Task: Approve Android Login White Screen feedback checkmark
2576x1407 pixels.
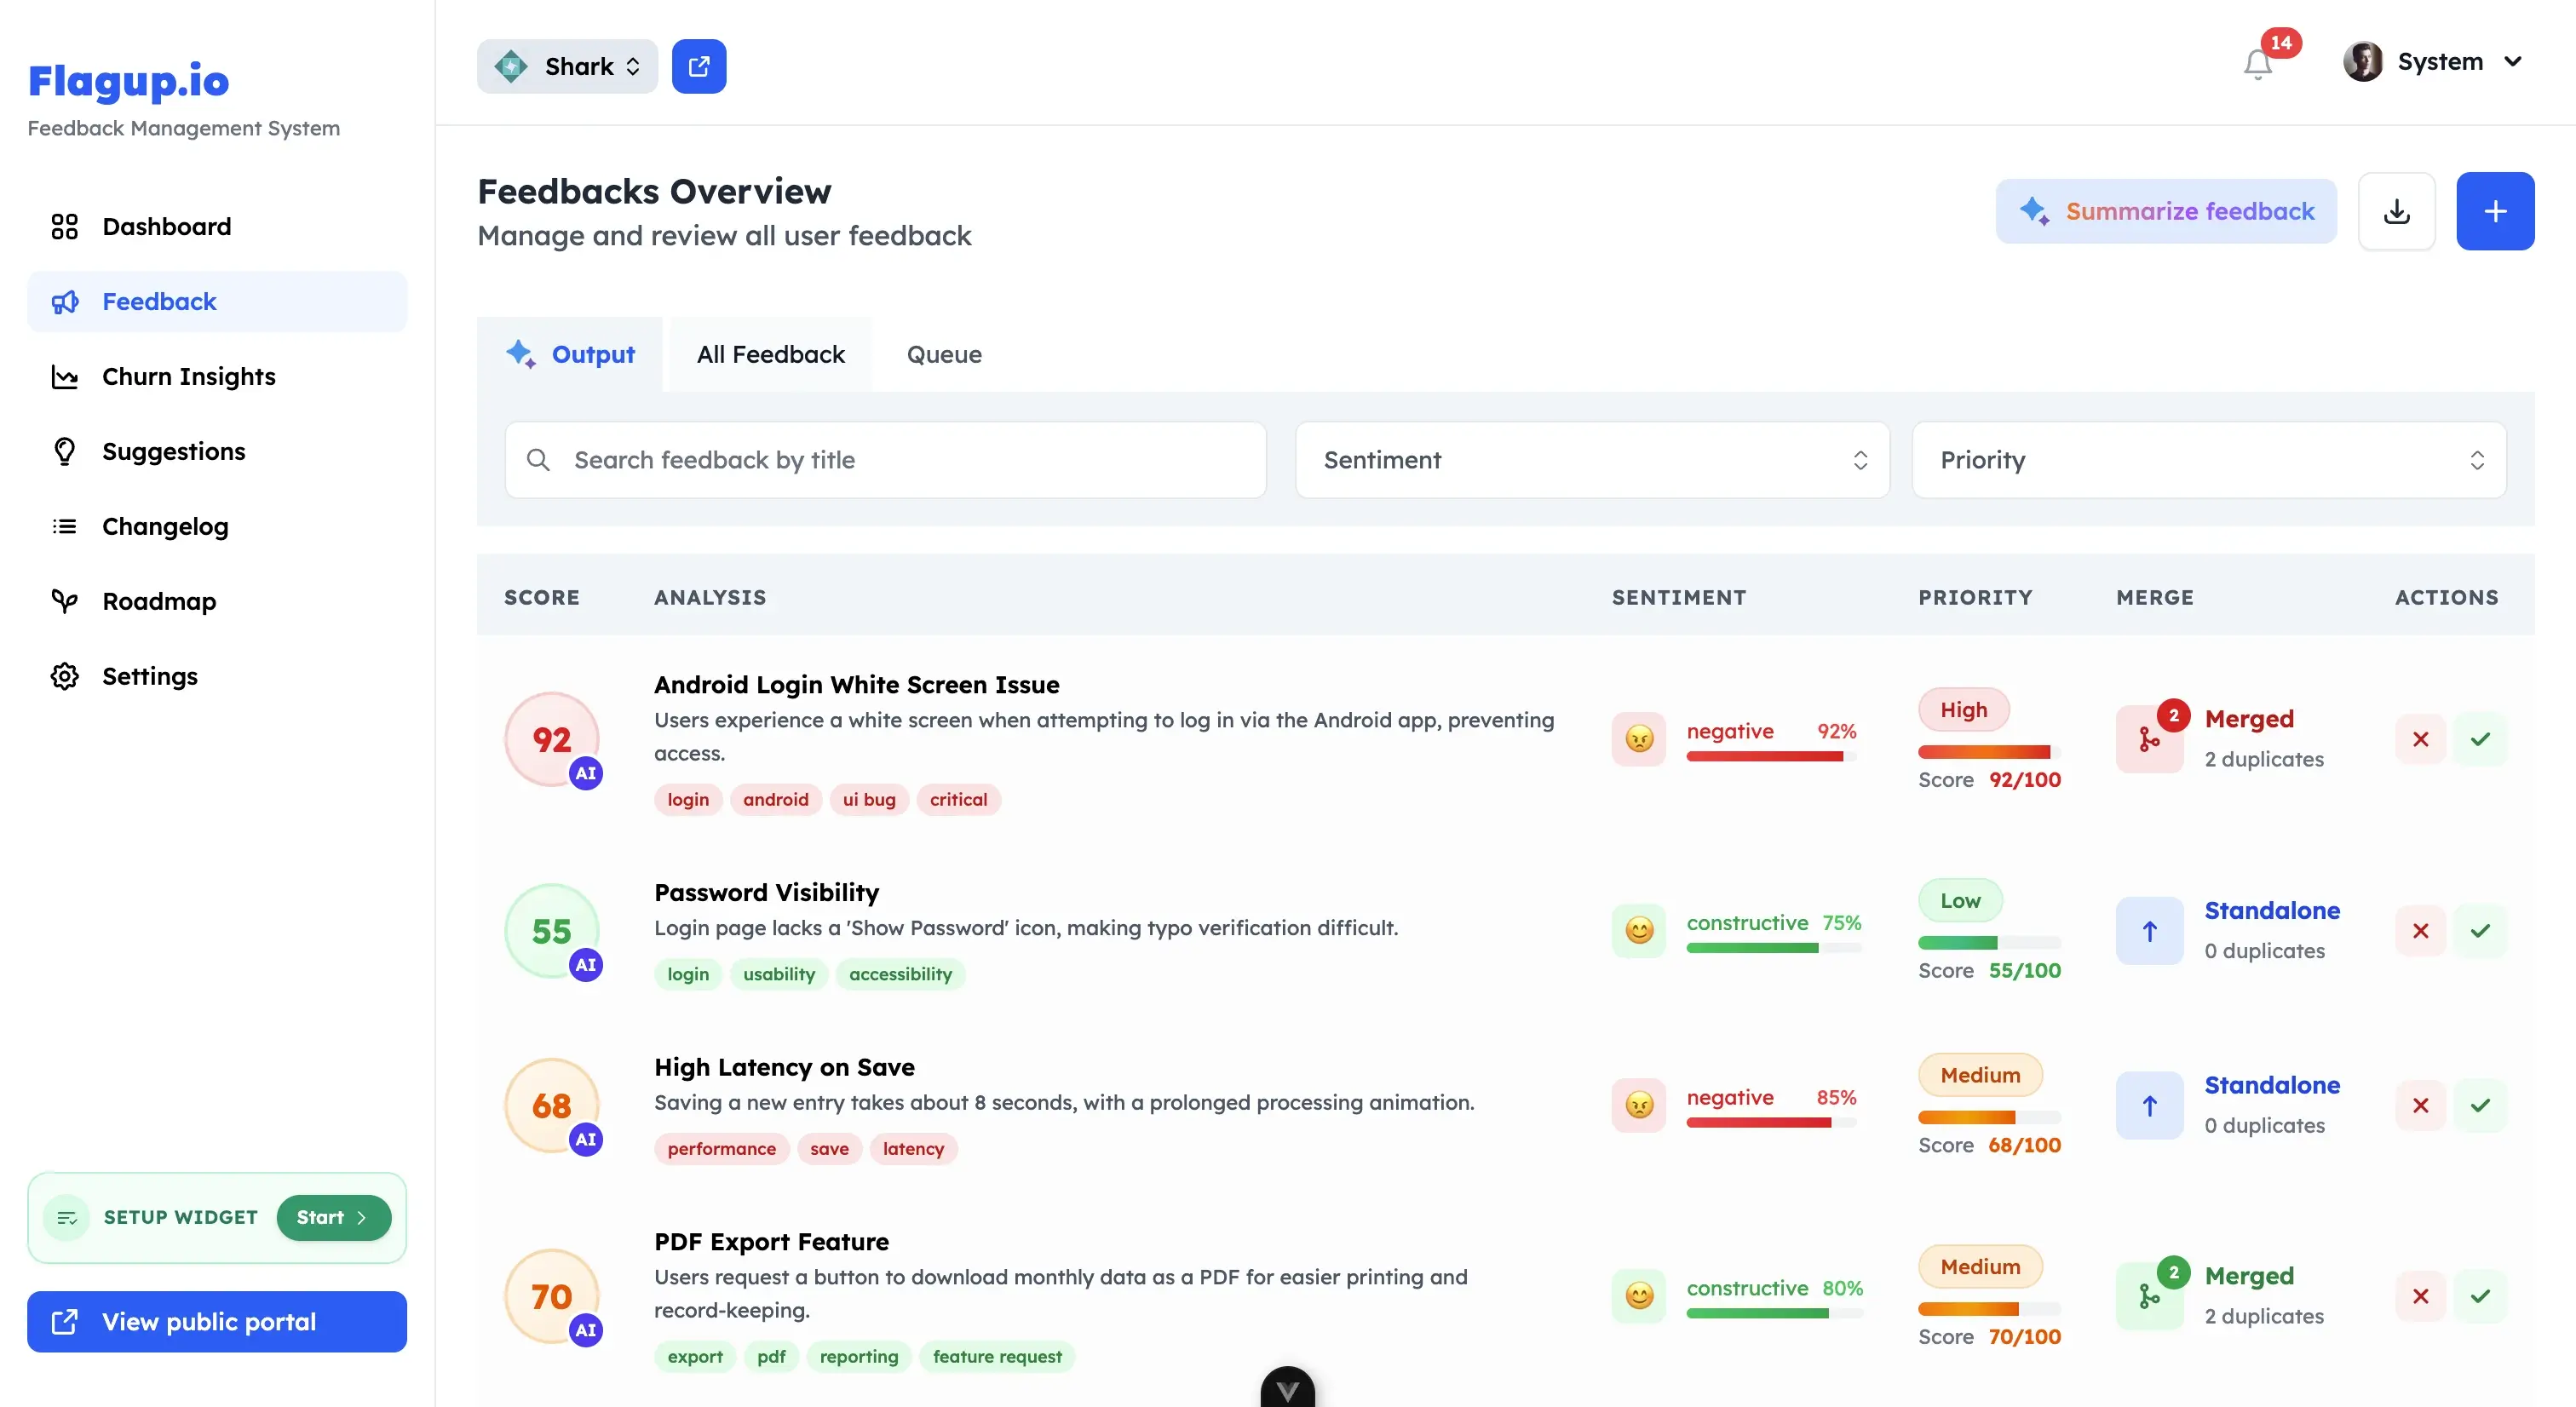Action: [x=2480, y=739]
